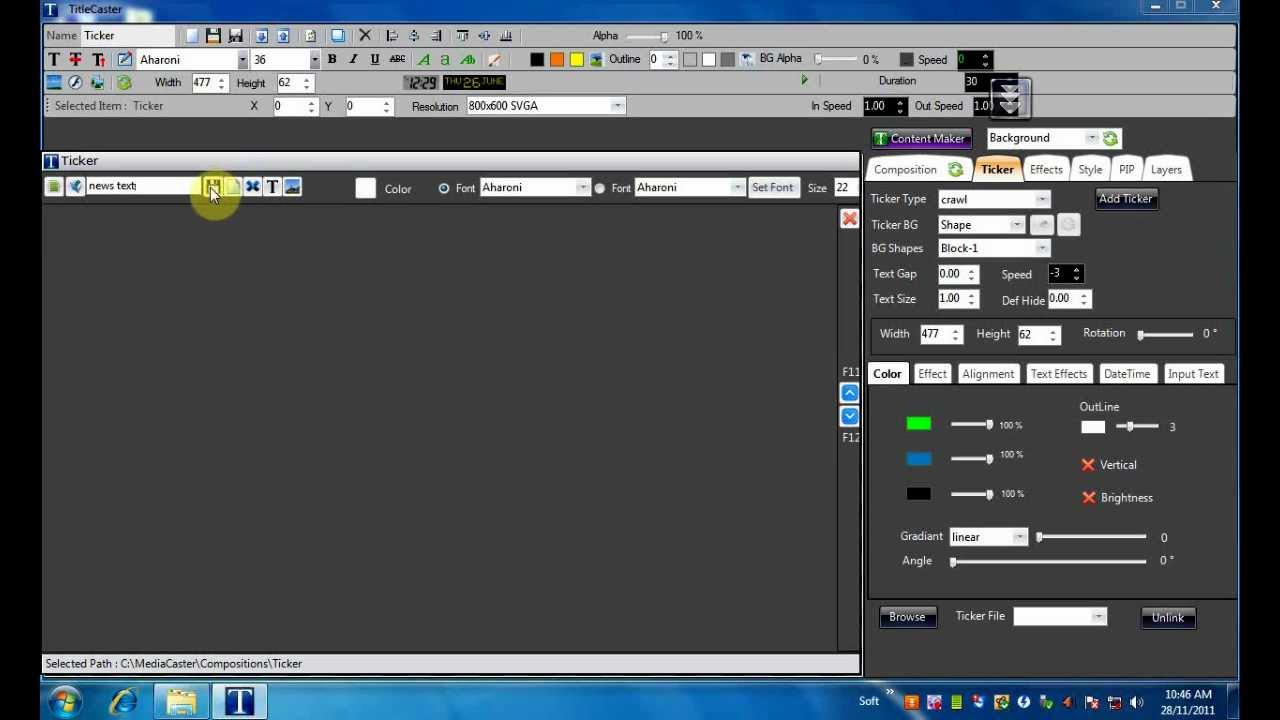The width and height of the screenshot is (1280, 720).
Task: Open the Resolution 800x600 SVGA dropdown
Action: 545,106
